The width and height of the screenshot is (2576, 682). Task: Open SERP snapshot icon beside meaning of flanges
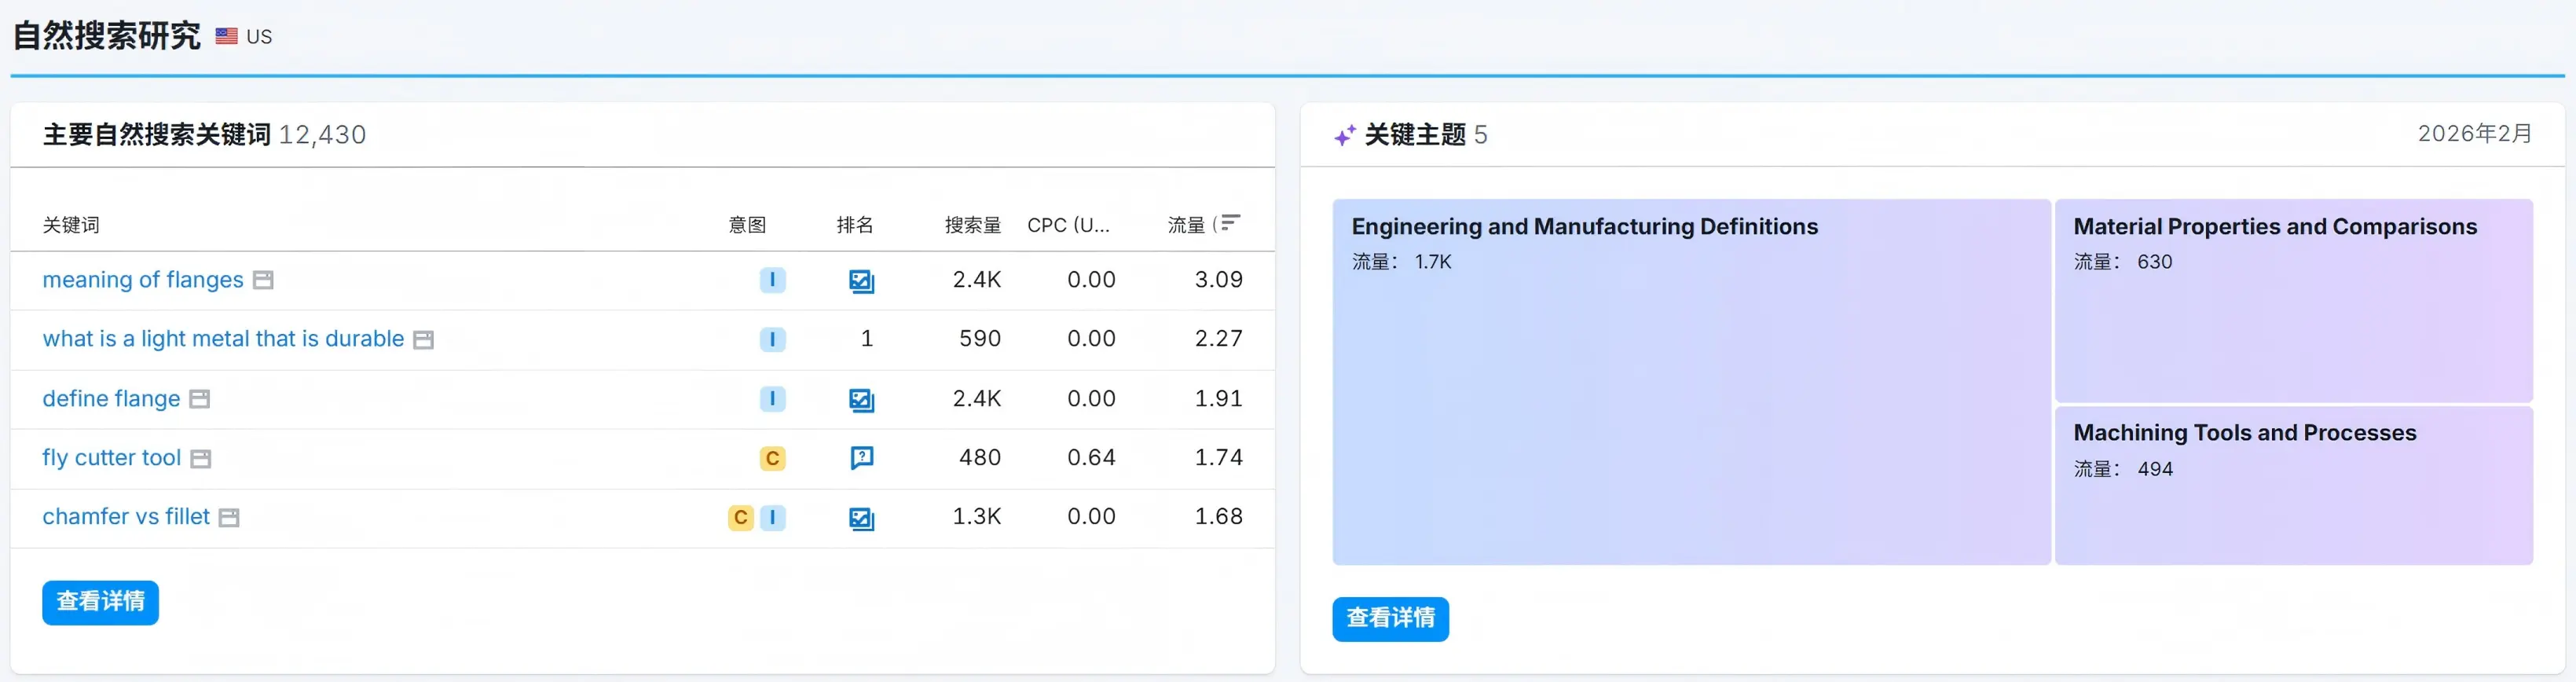pyautogui.click(x=263, y=281)
